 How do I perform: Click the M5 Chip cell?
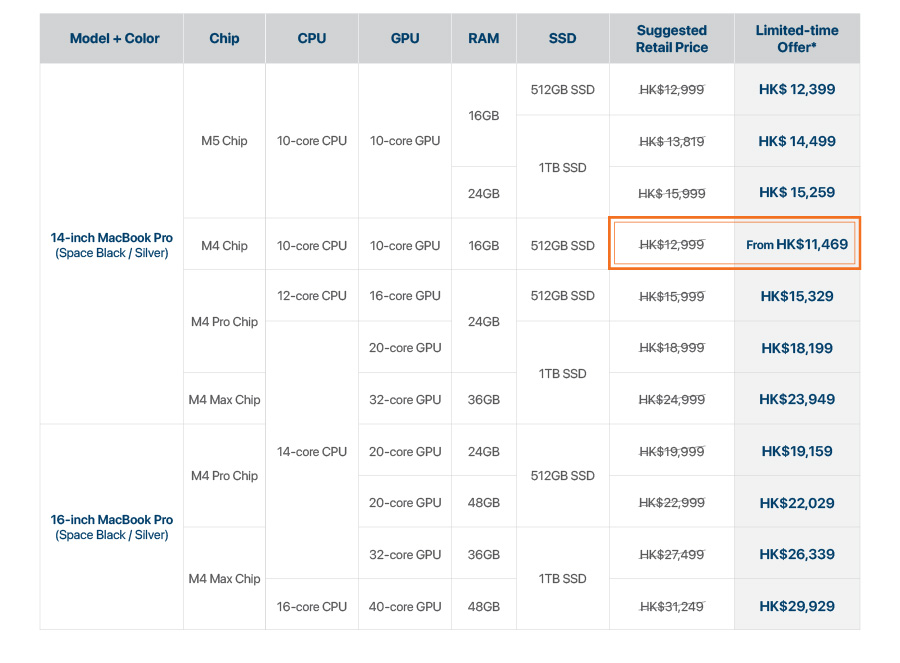[224, 141]
